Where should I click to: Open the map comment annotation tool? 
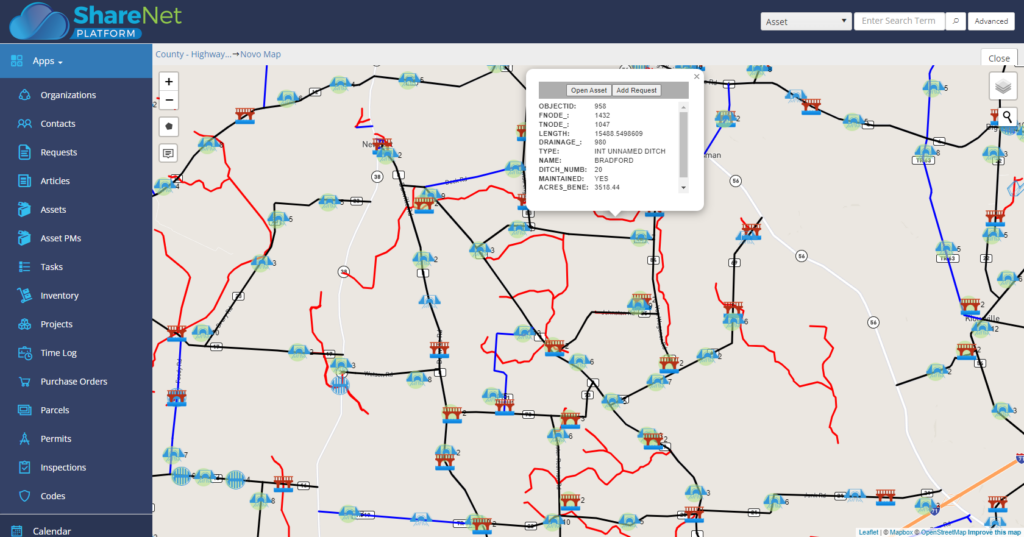(168, 154)
